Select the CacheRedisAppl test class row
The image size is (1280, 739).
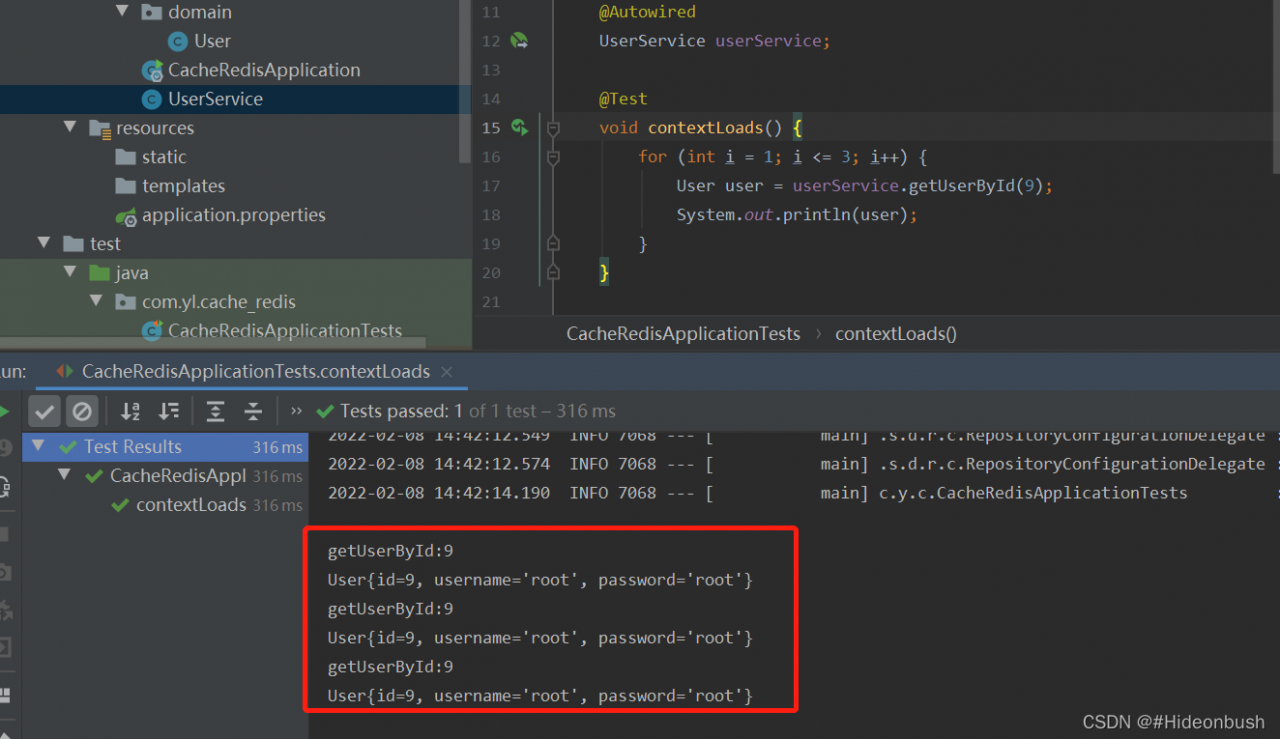click(165, 476)
